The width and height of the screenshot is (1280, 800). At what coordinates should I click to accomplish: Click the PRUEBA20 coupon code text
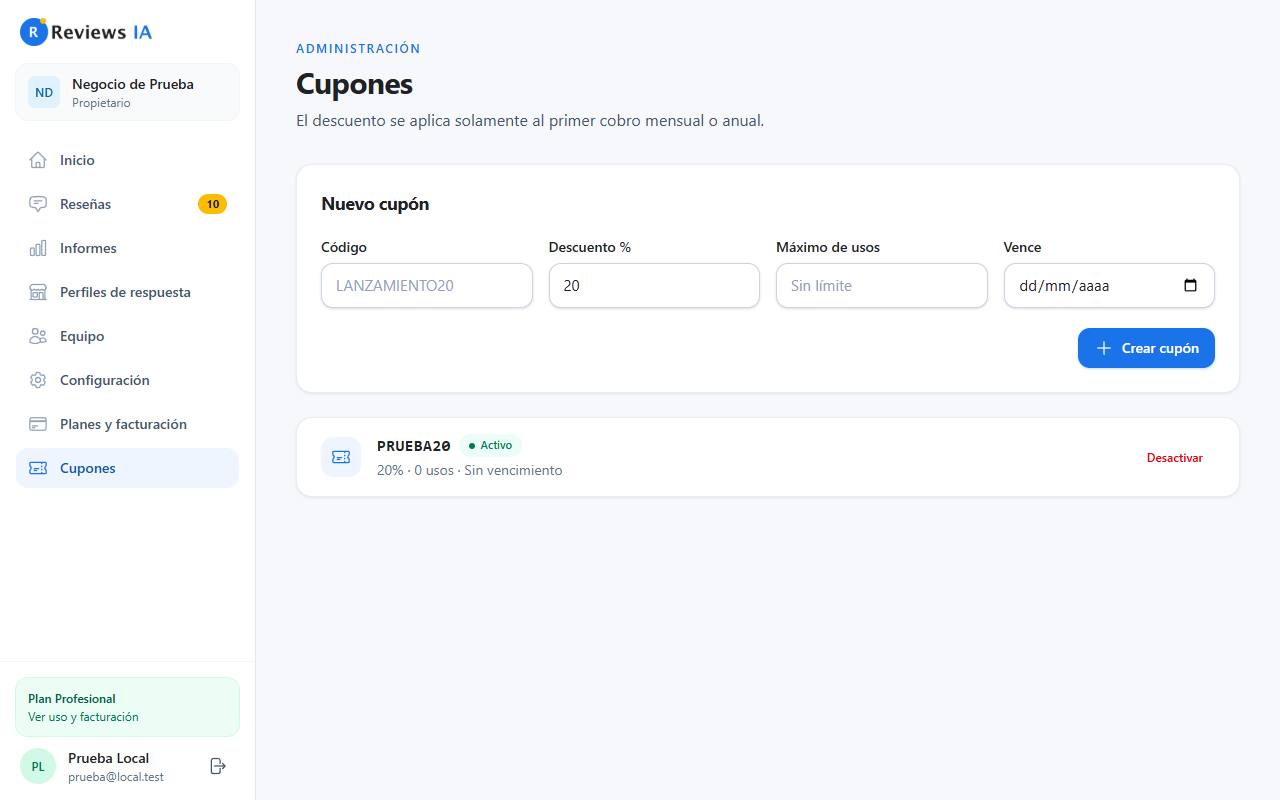414,446
